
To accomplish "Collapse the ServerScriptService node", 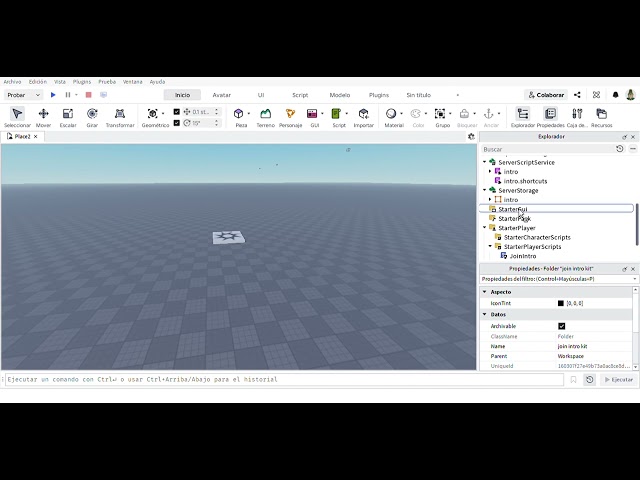I will [484, 162].
